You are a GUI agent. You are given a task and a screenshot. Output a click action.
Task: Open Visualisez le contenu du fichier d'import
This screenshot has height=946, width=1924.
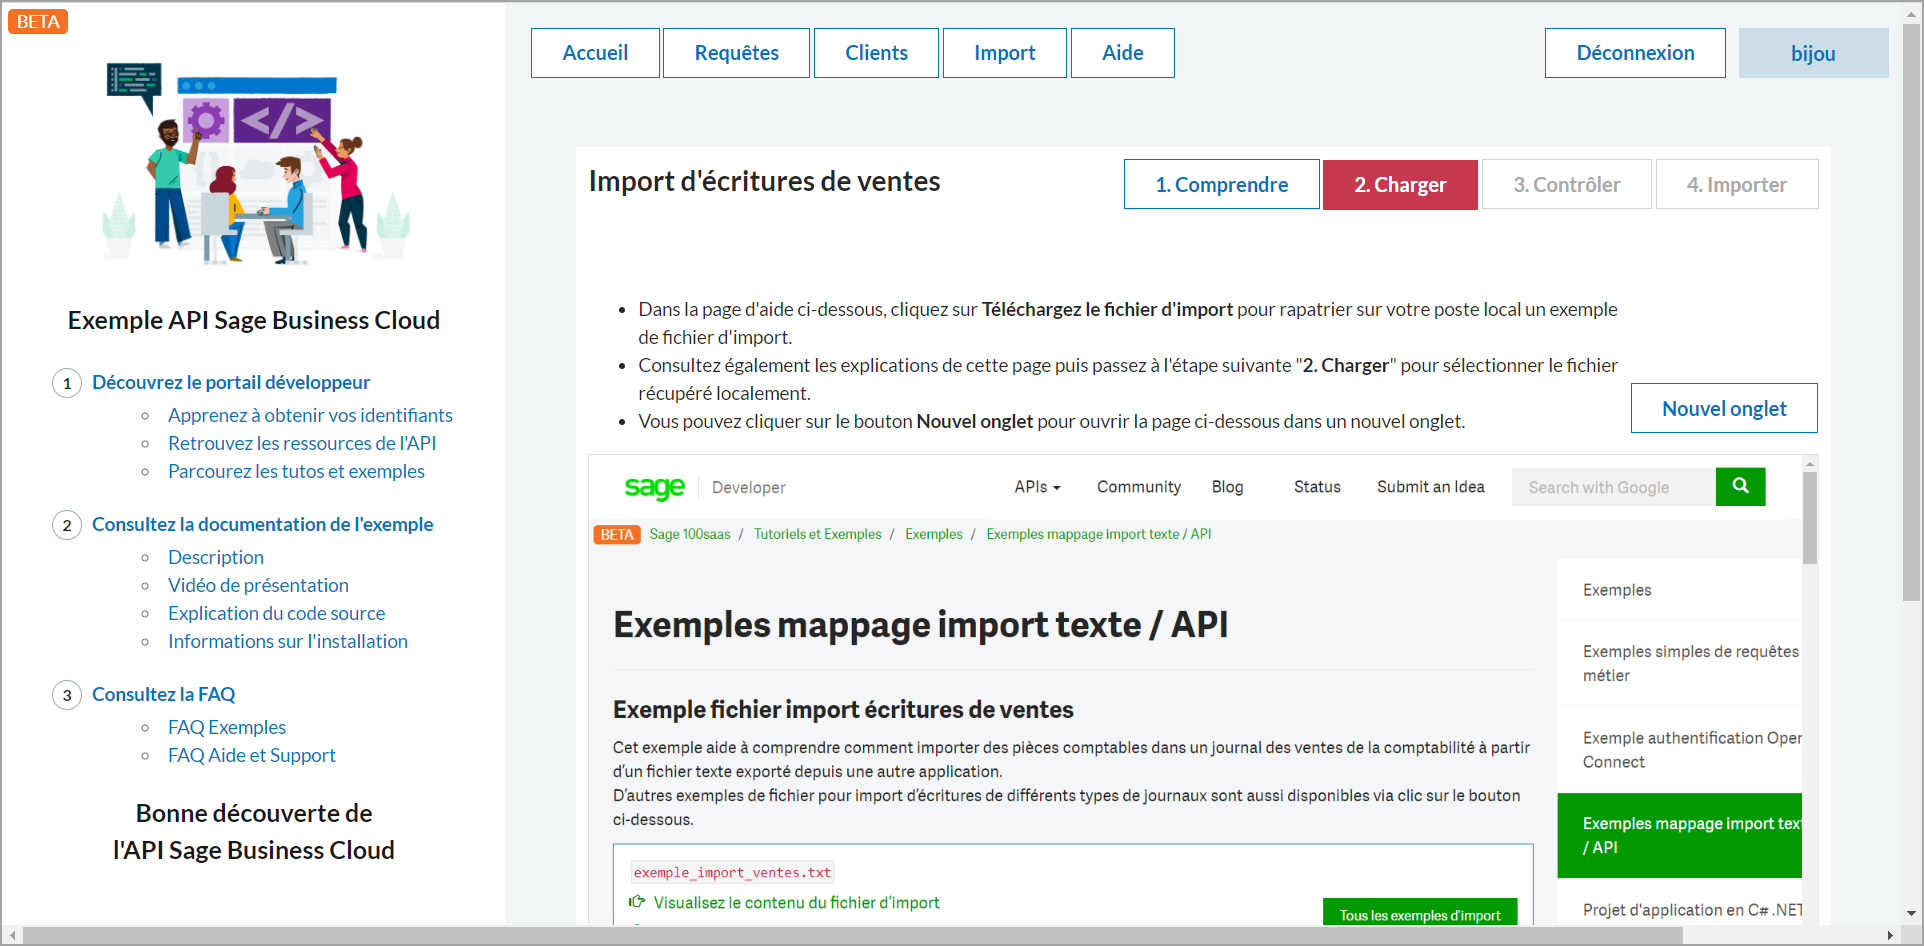click(796, 902)
